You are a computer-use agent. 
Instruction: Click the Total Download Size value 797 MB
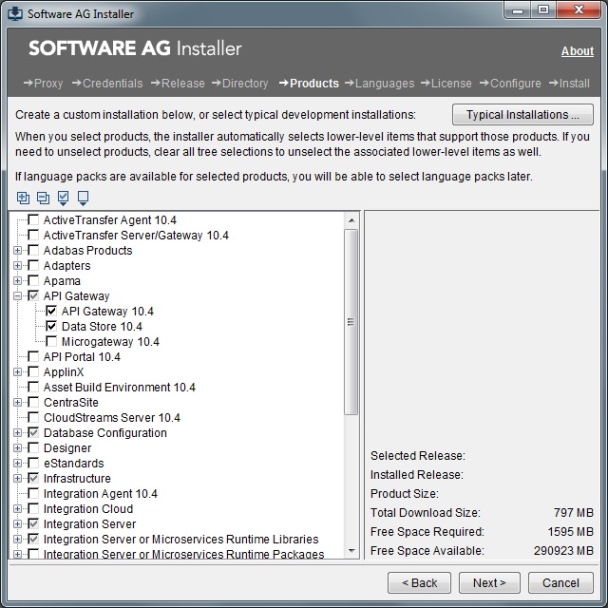click(573, 513)
